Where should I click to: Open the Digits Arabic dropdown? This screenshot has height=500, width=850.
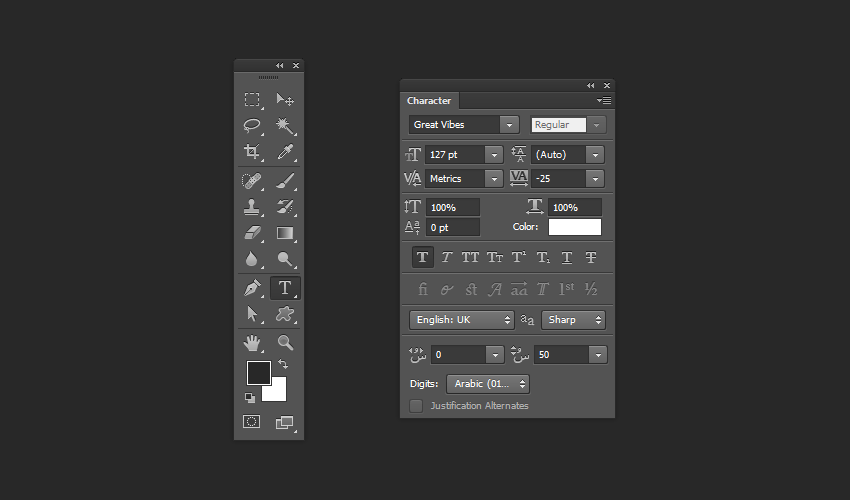[x=488, y=384]
